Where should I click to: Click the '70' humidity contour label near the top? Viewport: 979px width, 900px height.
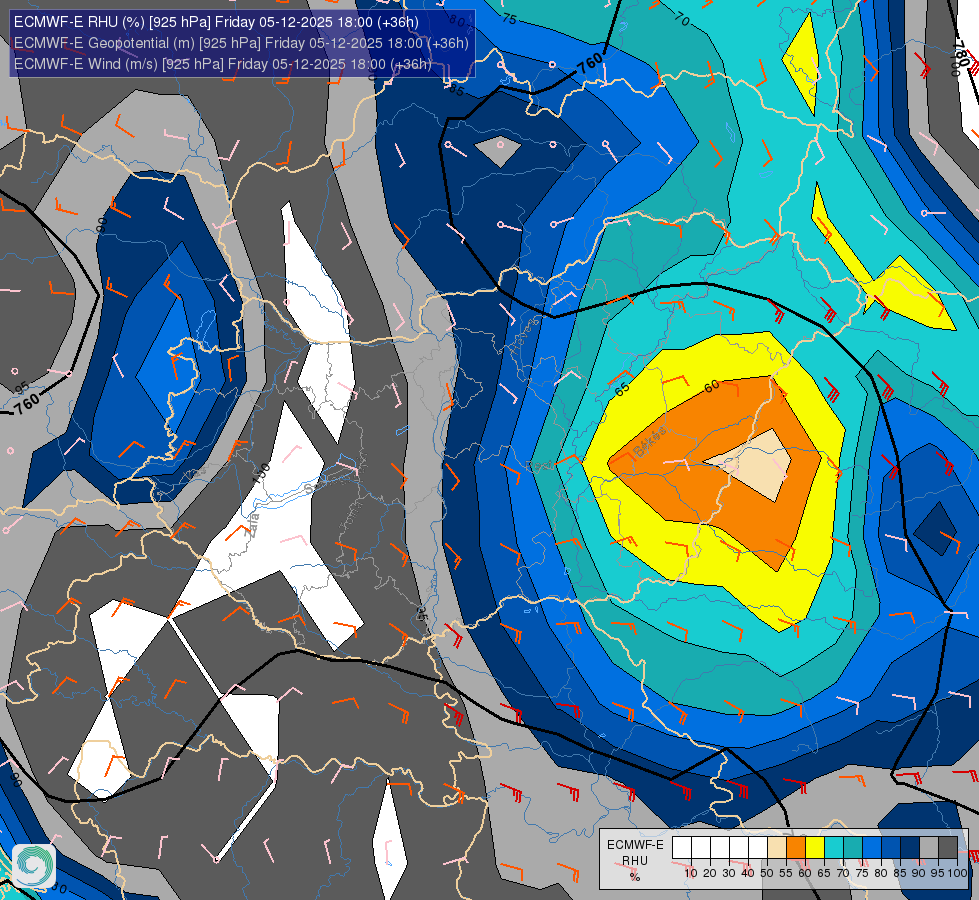[682, 19]
